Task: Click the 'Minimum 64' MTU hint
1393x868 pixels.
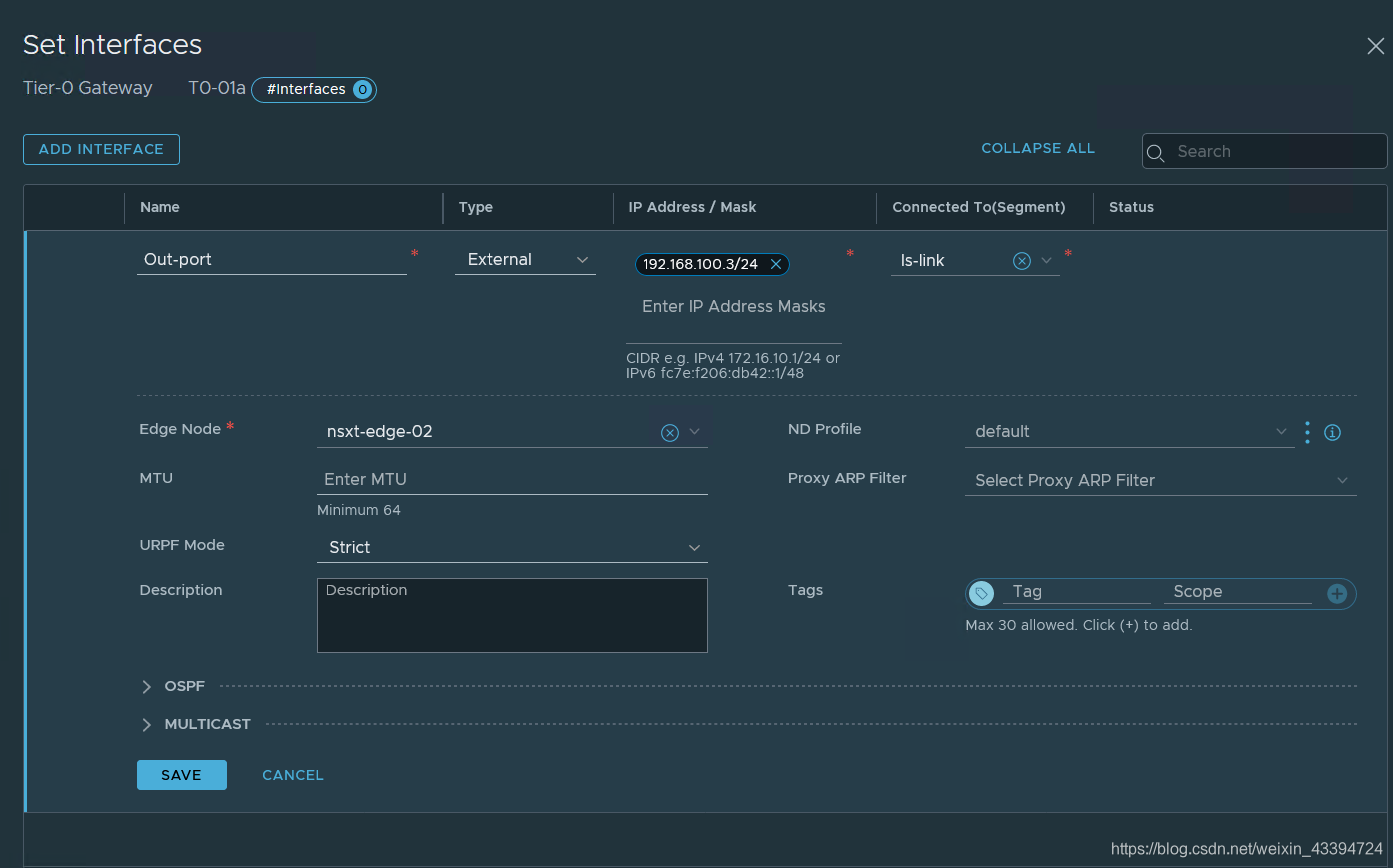Action: click(359, 510)
